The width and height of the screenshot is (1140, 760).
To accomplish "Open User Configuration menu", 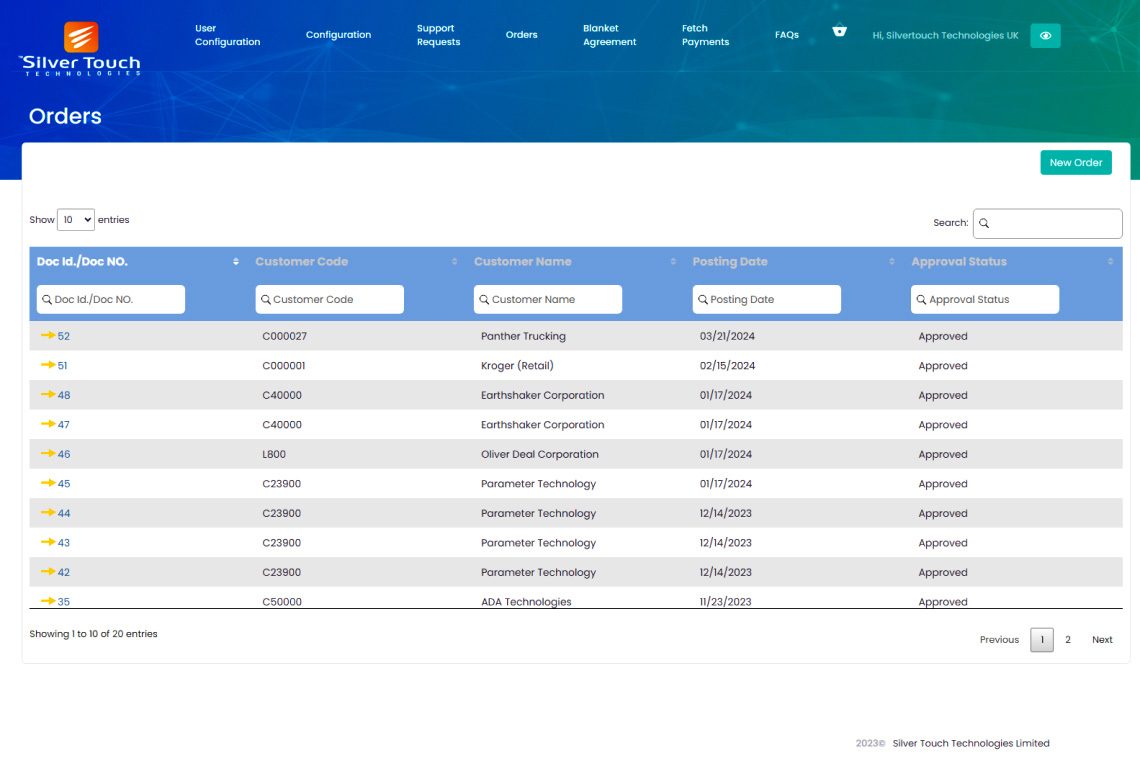I will click(x=228, y=35).
